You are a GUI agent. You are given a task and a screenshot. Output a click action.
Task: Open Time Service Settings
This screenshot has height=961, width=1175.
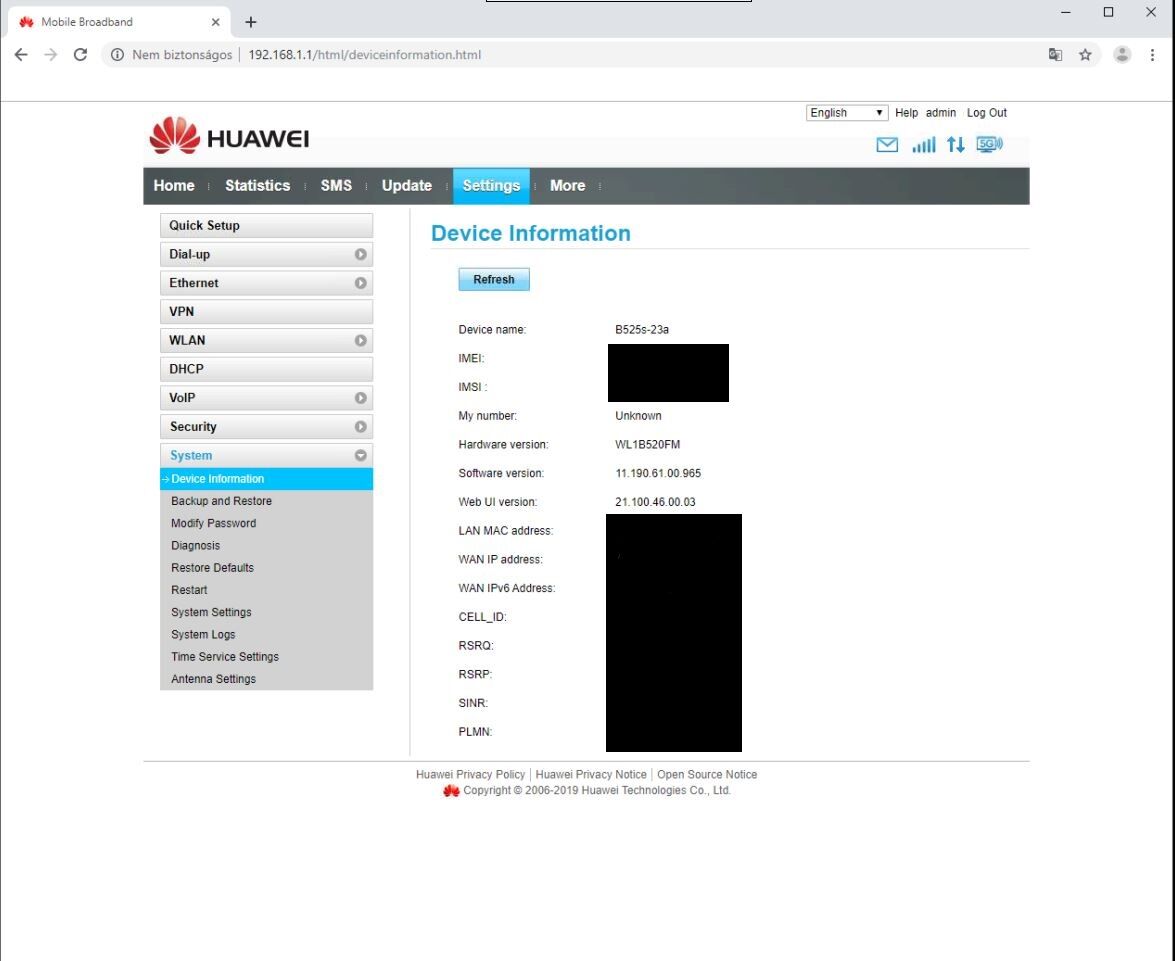click(224, 657)
